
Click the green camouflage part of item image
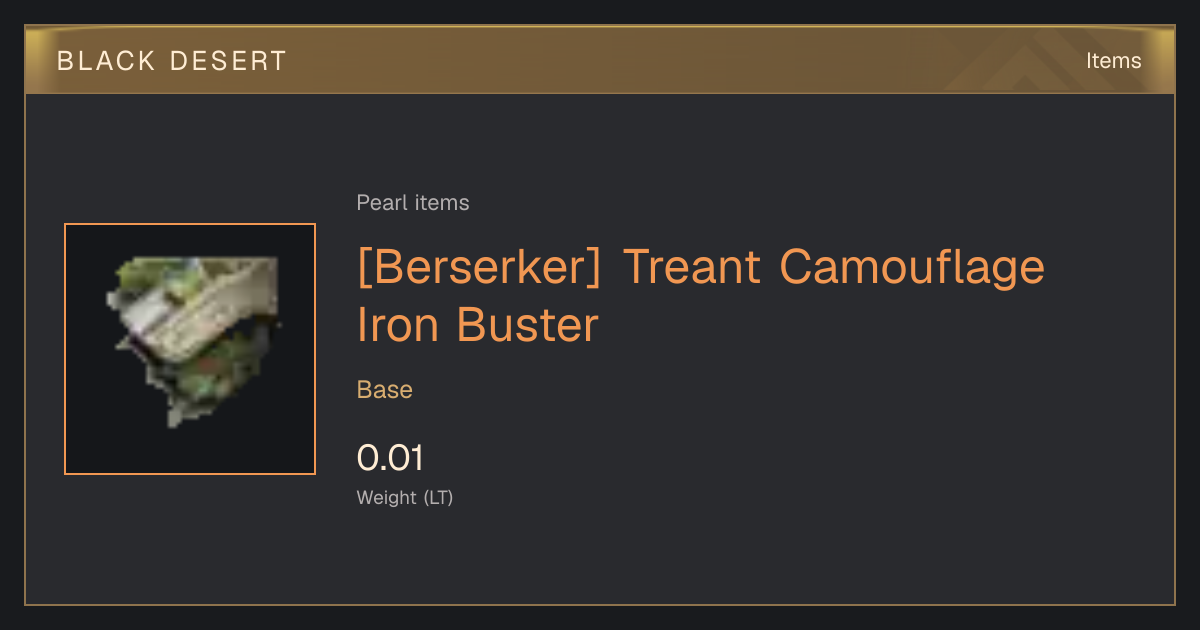click(x=215, y=375)
